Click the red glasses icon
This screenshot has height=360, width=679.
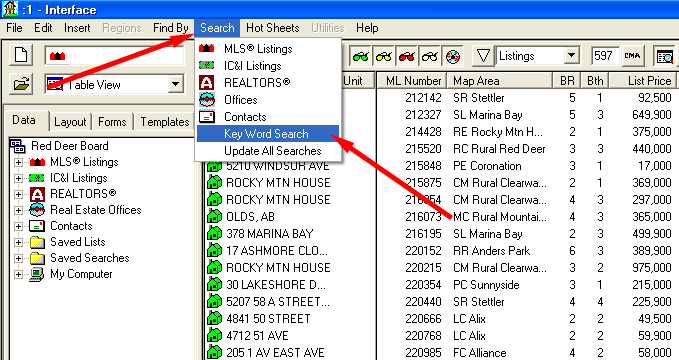[407, 56]
